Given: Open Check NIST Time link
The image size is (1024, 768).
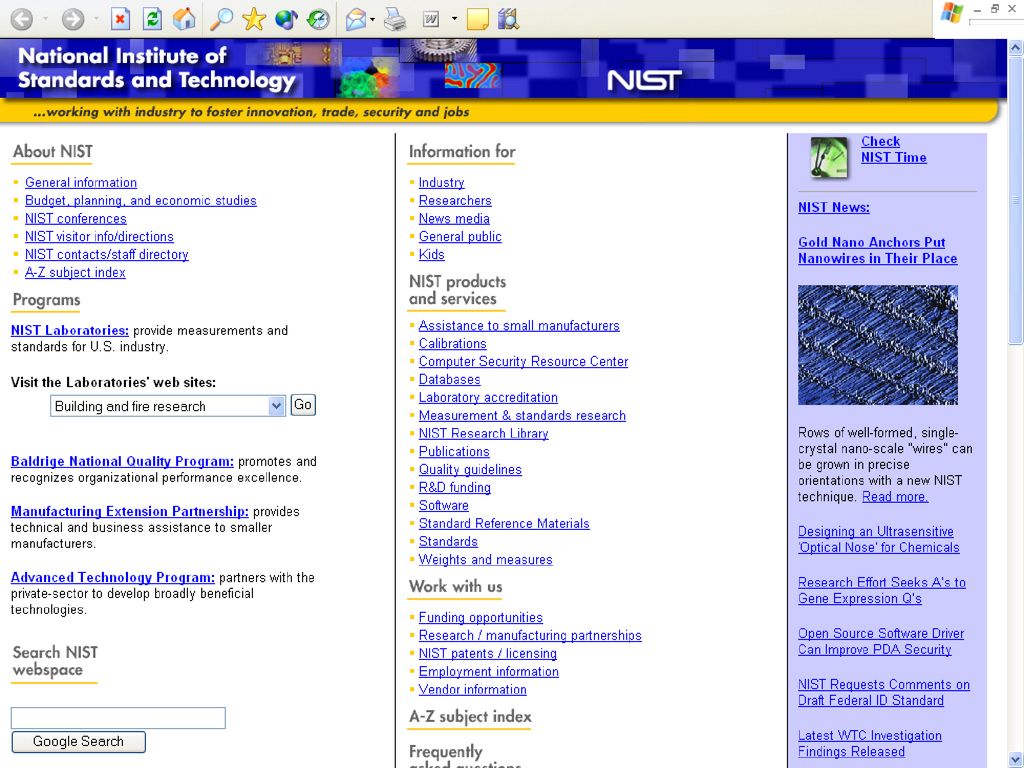Looking at the screenshot, I should point(893,150).
